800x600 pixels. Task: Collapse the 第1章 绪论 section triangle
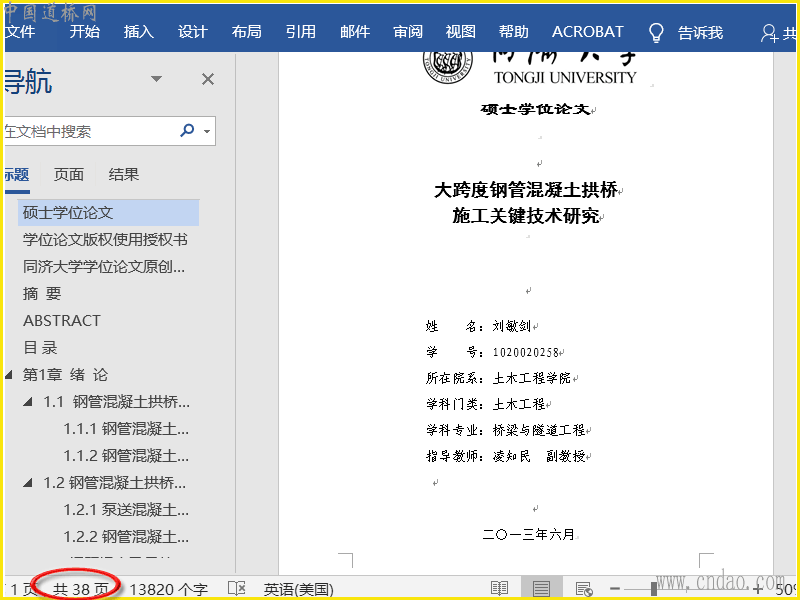[9, 375]
